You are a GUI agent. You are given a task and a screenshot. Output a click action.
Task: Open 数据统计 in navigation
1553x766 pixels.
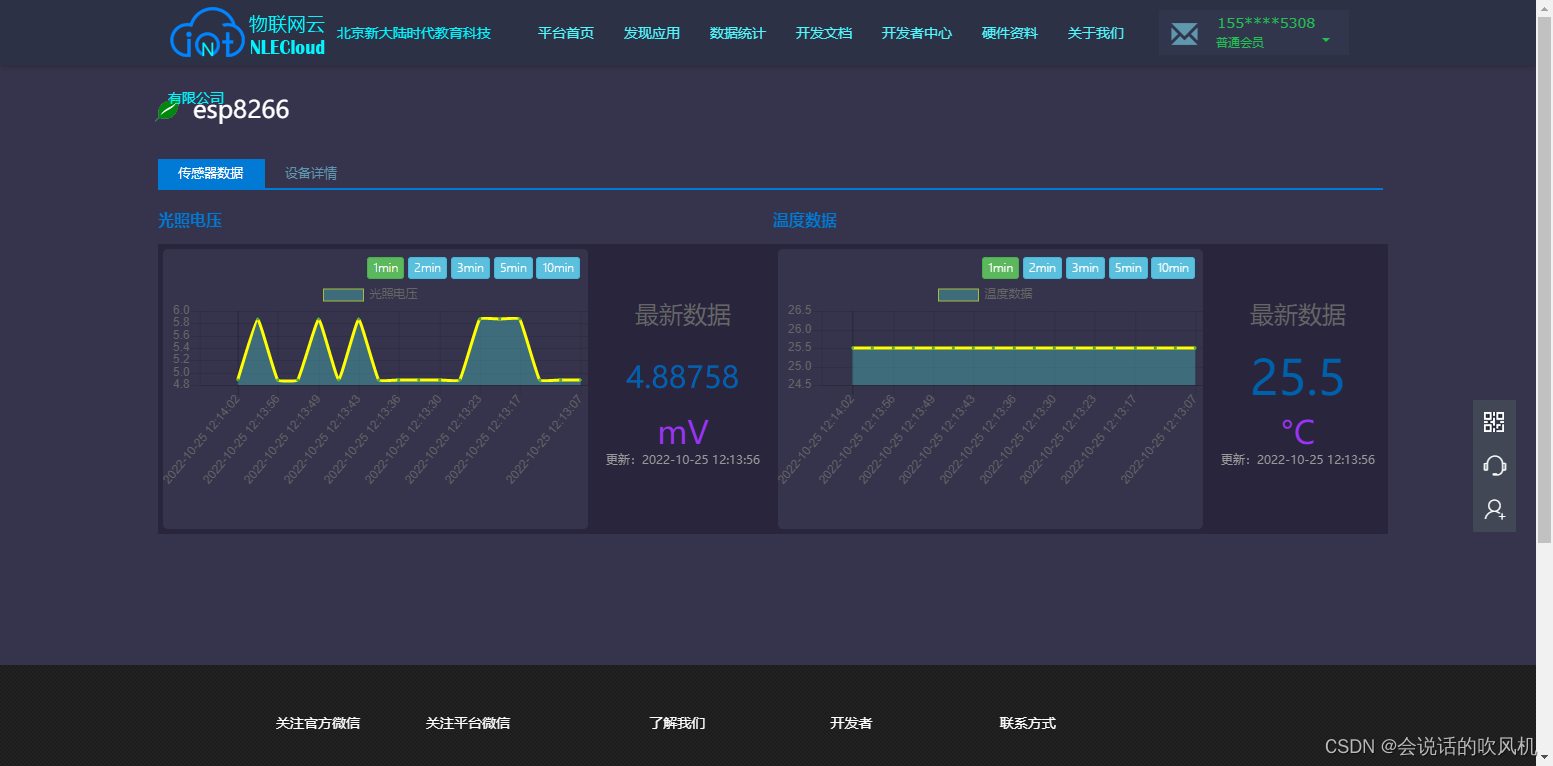click(x=738, y=33)
